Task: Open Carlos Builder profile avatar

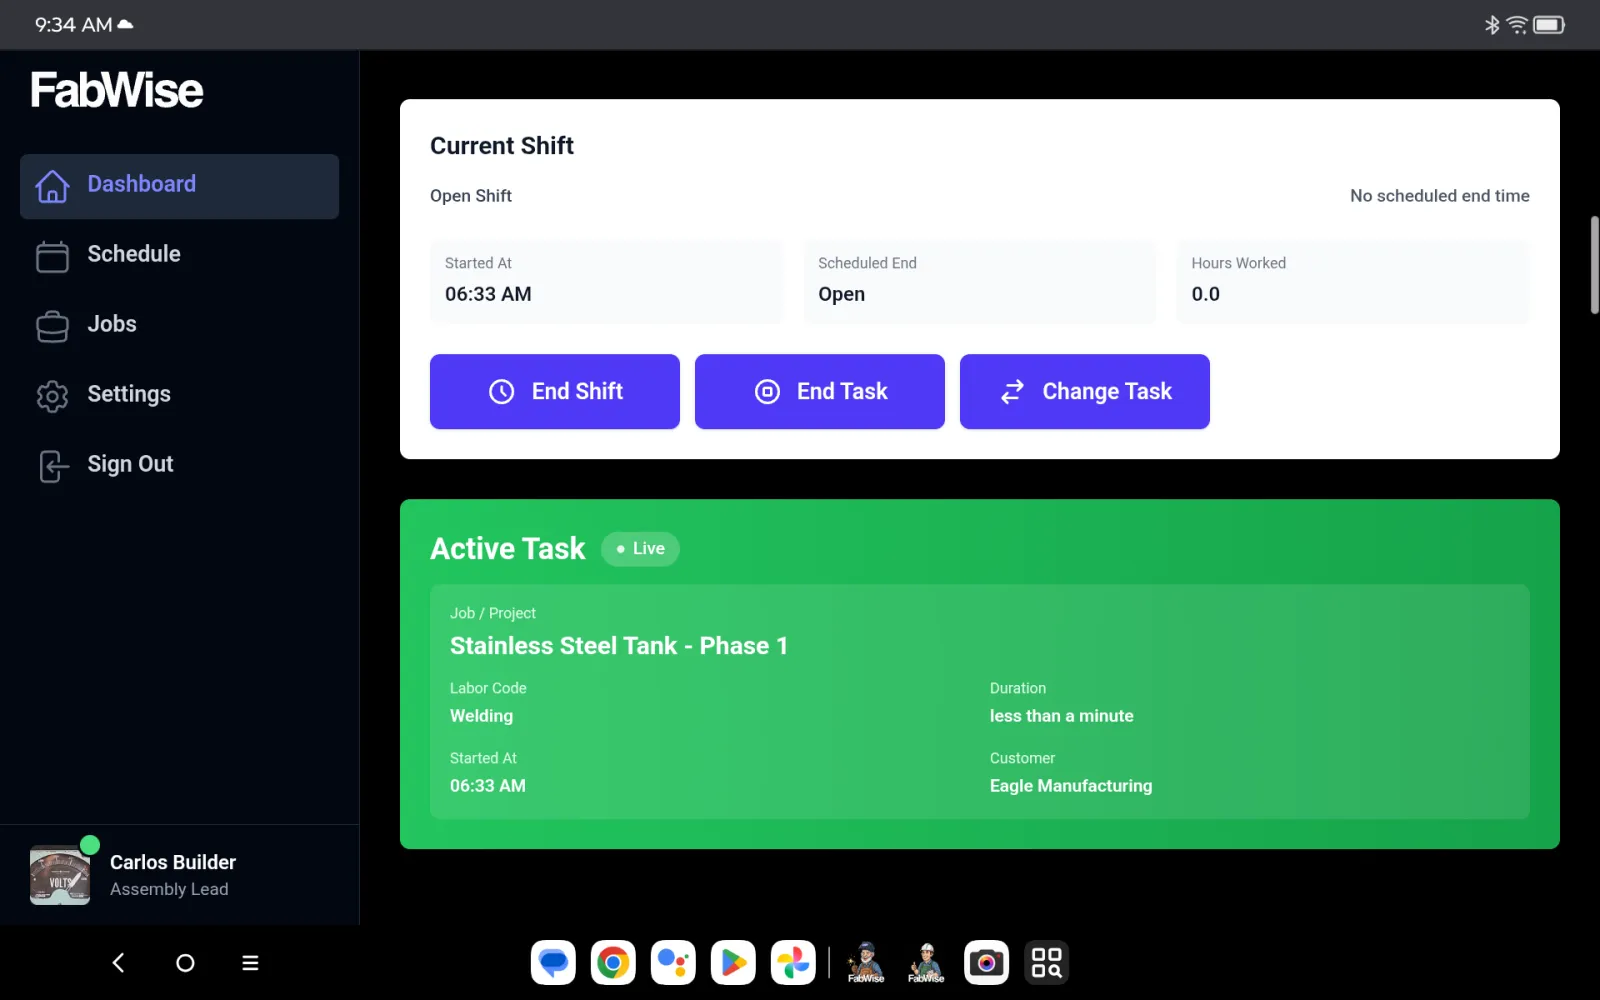Action: coord(60,876)
